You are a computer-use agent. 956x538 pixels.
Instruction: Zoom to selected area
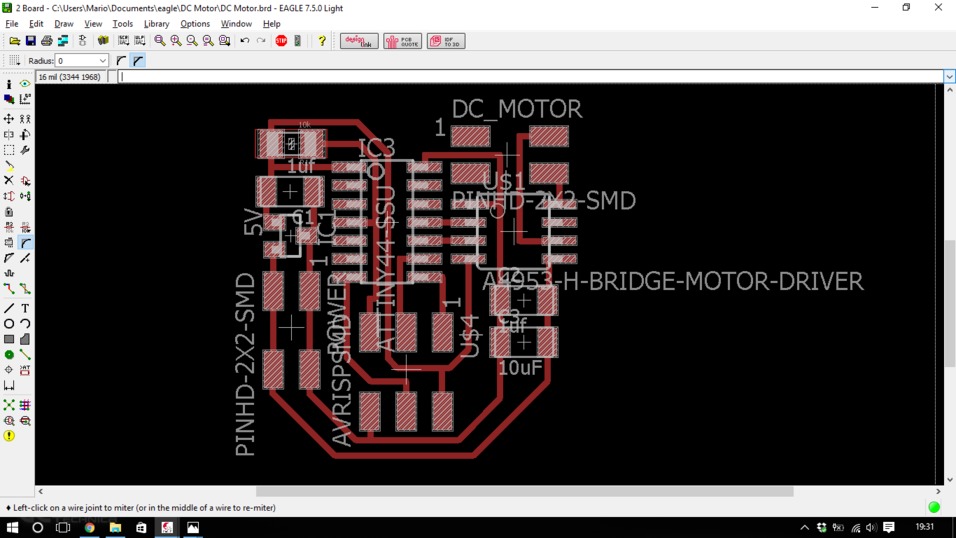(224, 41)
